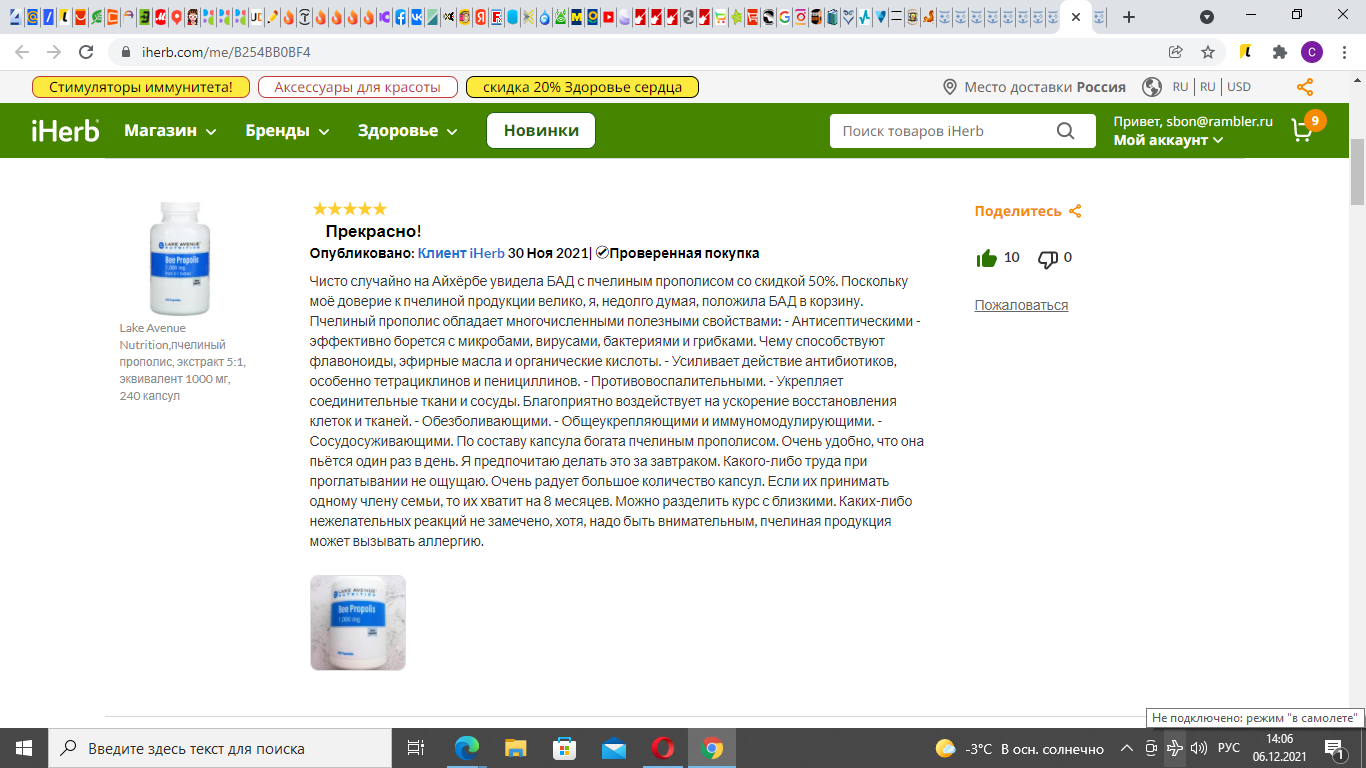The image size is (1366, 768).
Task: Expand the Бренды menu
Action: point(288,131)
